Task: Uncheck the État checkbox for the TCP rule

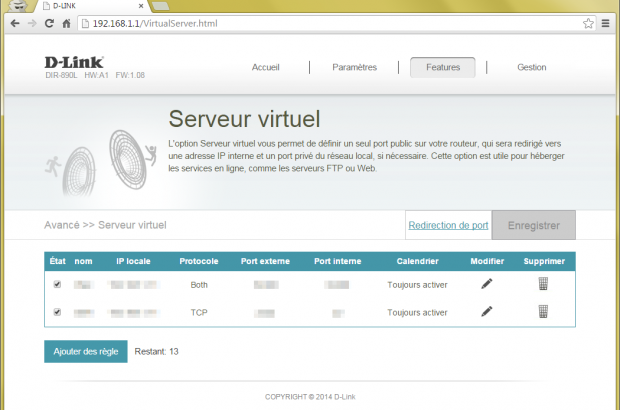Action: coord(57,312)
